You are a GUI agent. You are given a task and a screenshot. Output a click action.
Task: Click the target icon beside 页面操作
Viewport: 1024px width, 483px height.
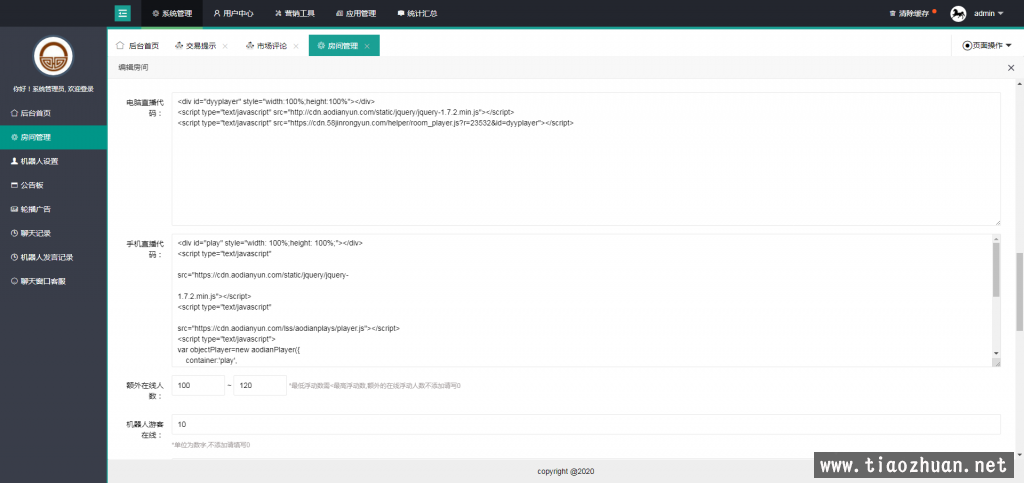coord(967,46)
